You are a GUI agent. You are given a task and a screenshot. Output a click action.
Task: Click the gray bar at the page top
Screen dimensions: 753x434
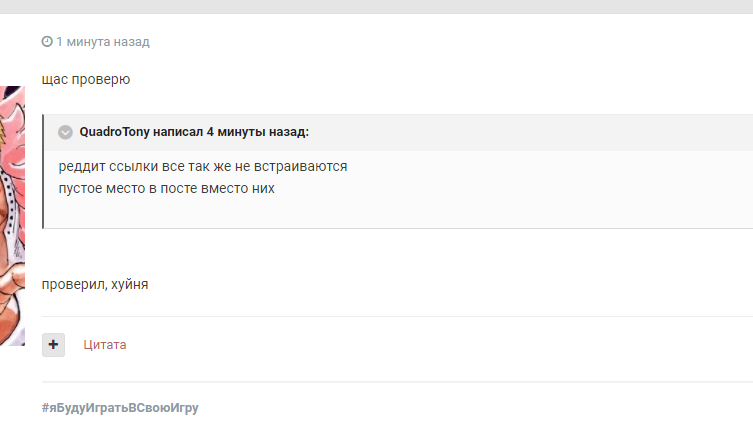pos(376,6)
